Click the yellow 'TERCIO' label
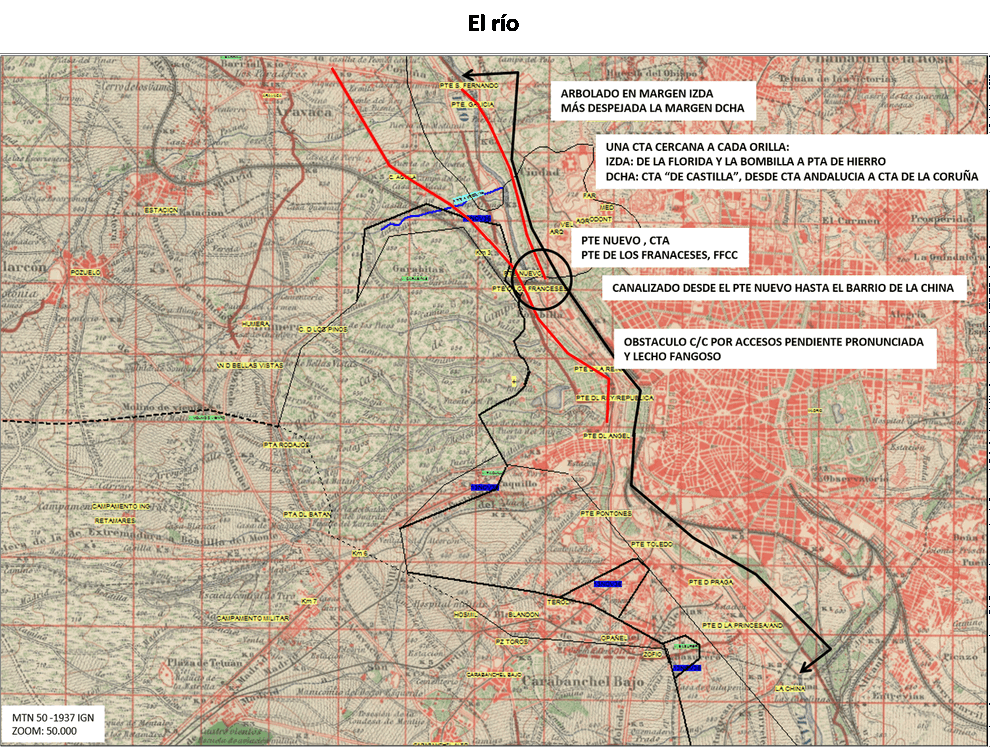 click(558, 603)
